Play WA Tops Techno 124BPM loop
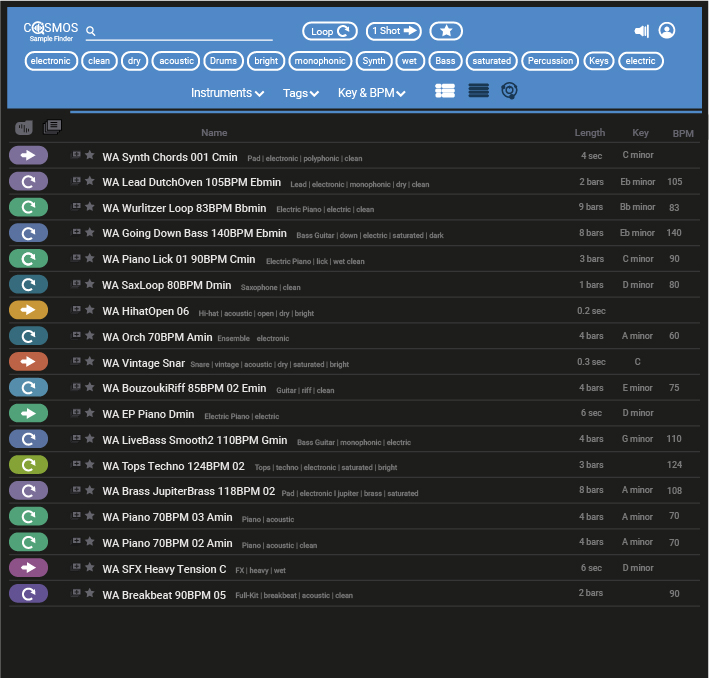 pyautogui.click(x=28, y=465)
